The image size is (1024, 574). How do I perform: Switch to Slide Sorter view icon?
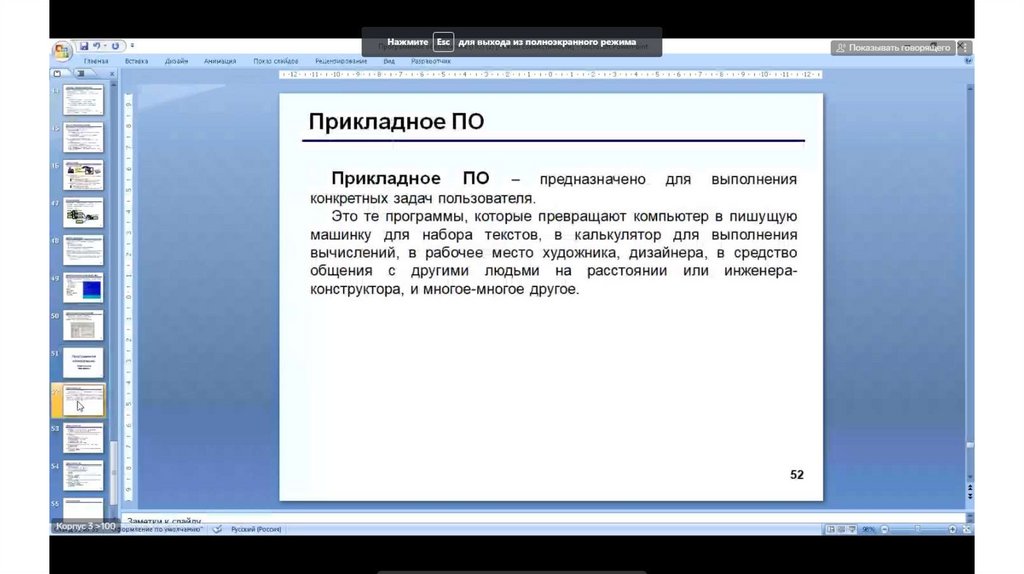pos(841,528)
